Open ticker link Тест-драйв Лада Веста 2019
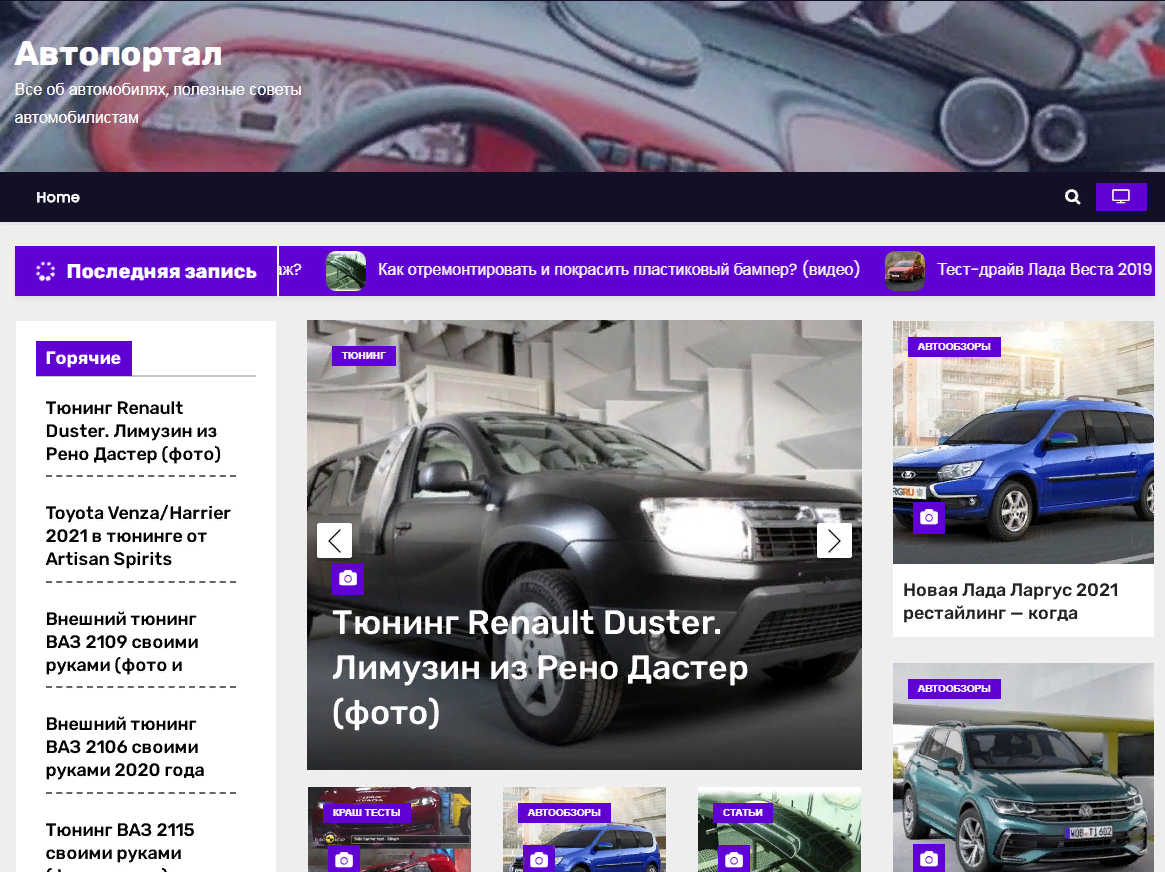This screenshot has height=872, width=1165. (1045, 269)
